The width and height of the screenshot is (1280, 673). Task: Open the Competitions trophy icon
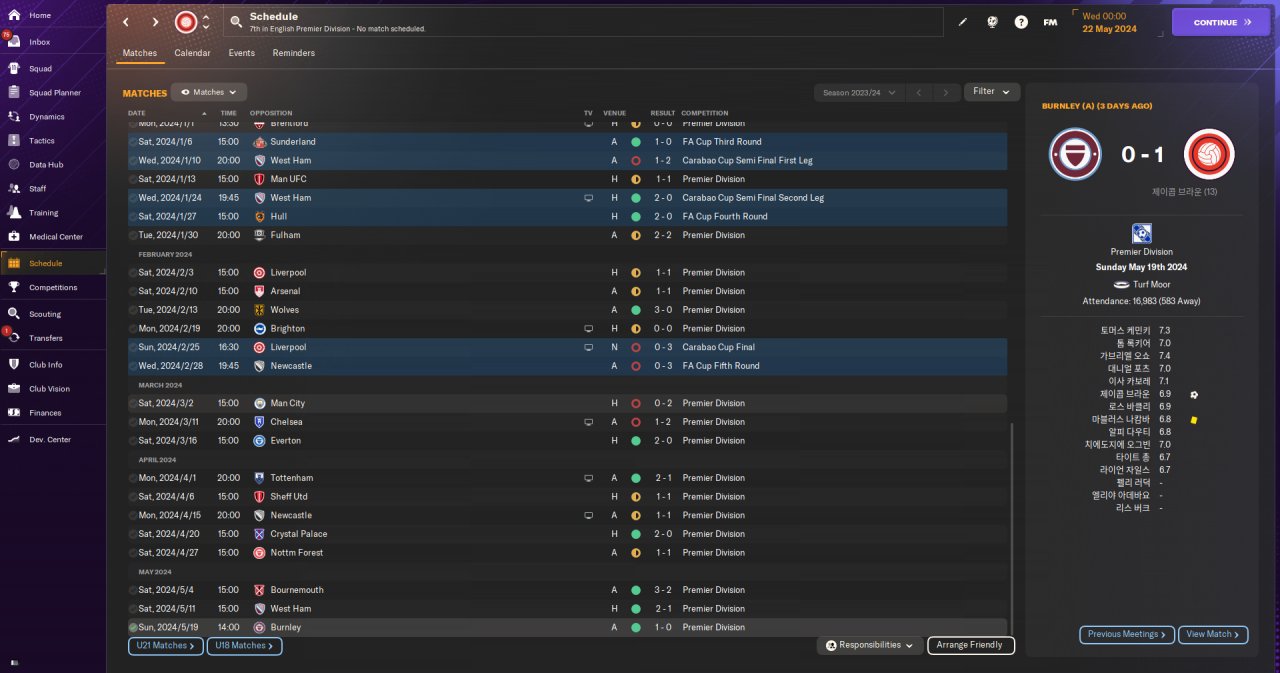pos(14,287)
